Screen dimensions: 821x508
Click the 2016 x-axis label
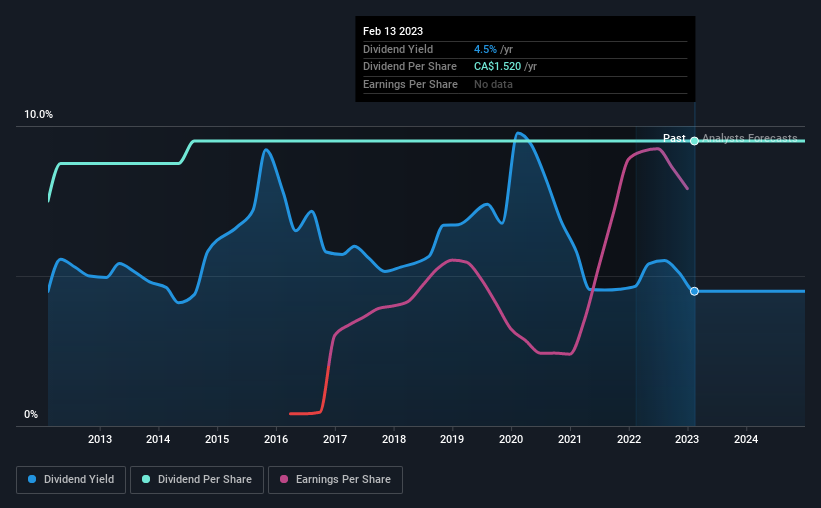276,439
